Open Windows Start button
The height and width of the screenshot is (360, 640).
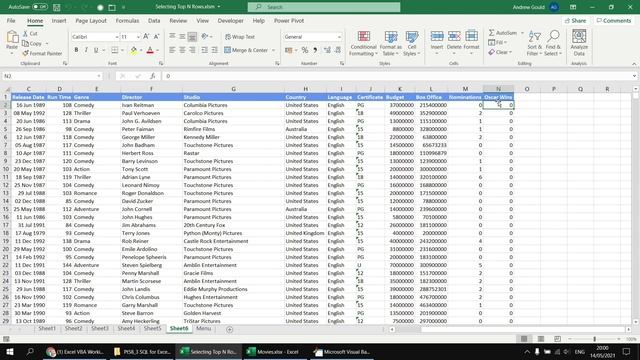[x=10, y=351]
